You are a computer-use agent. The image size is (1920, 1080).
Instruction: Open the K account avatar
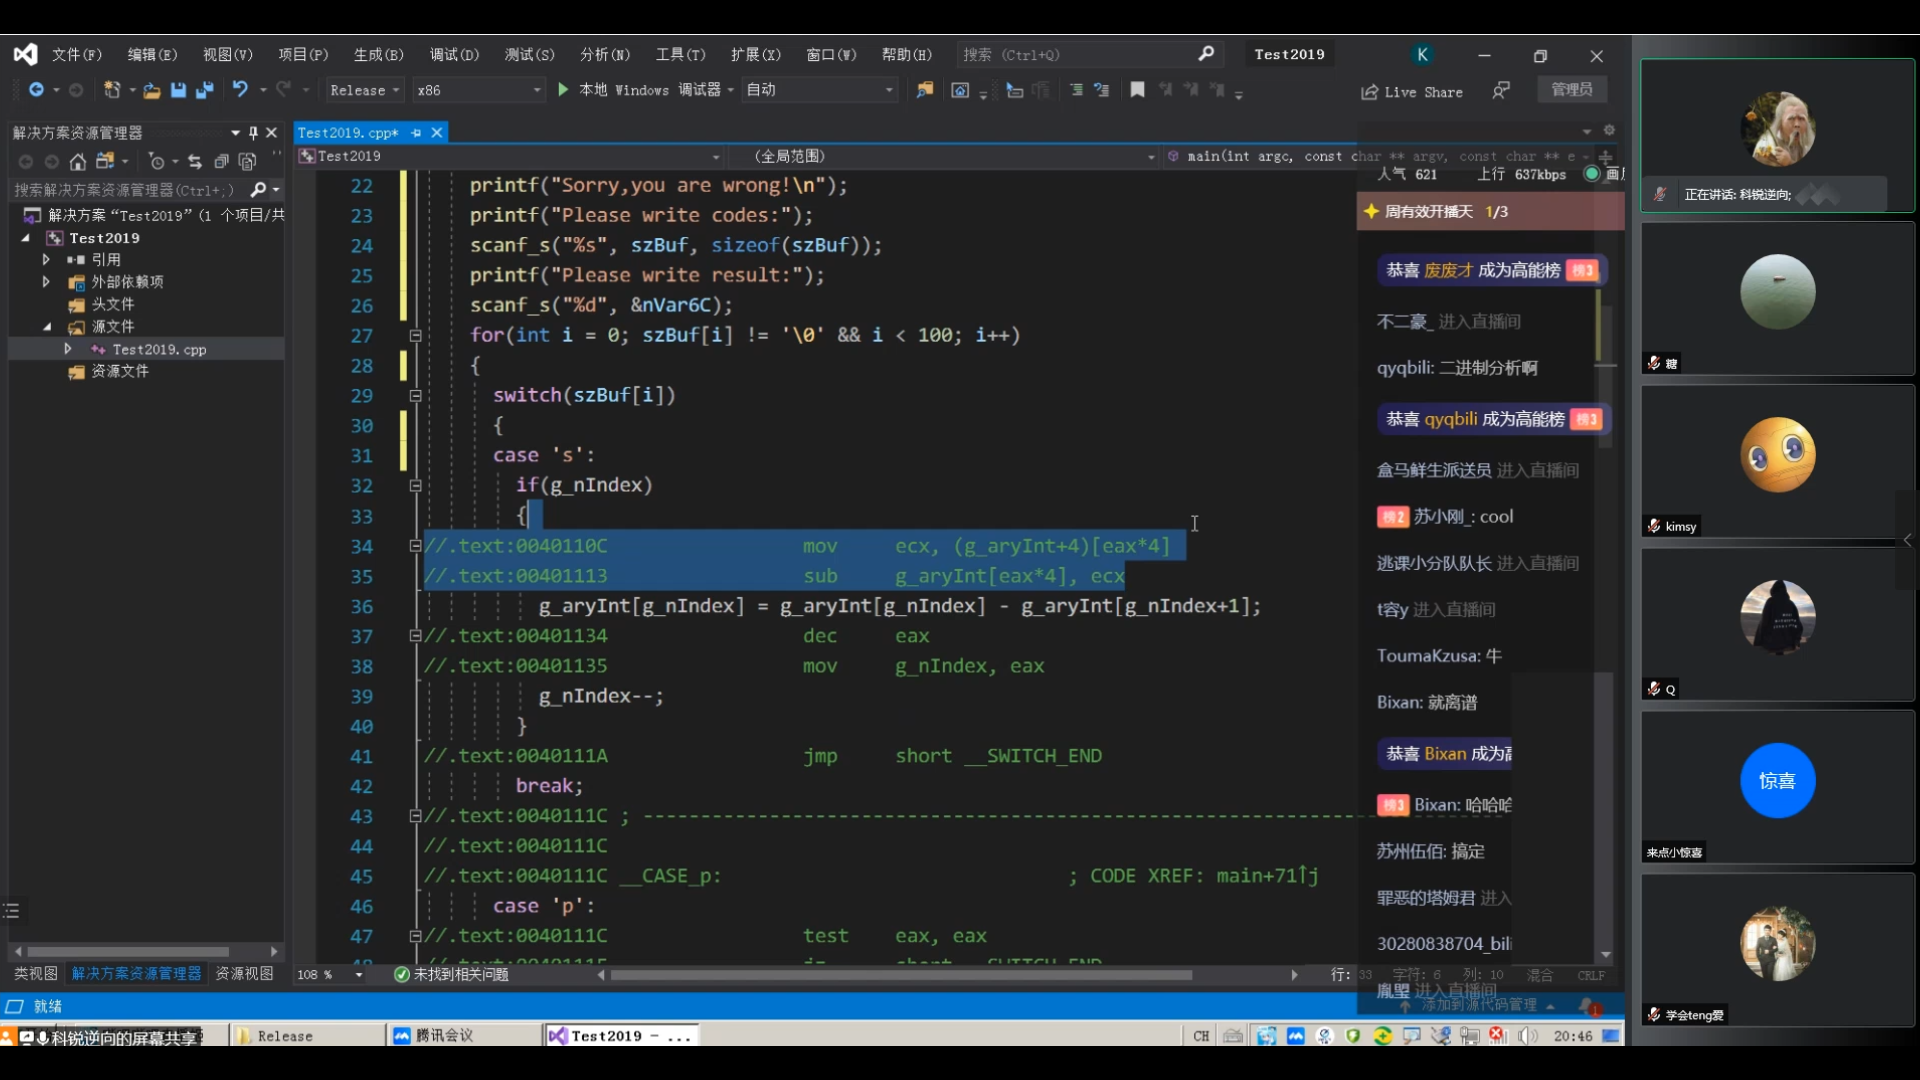pos(1422,54)
